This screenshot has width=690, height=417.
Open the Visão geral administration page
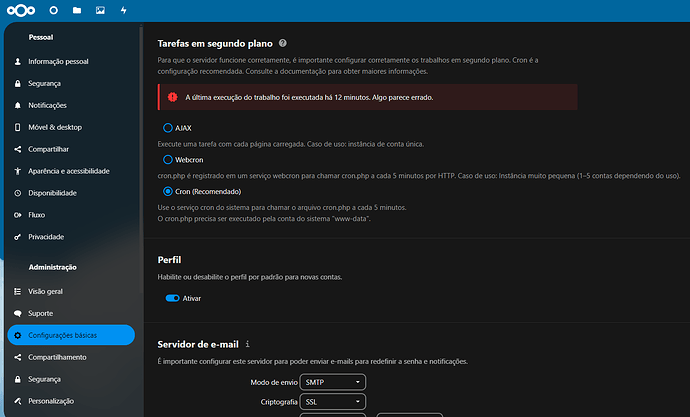[x=46, y=291]
